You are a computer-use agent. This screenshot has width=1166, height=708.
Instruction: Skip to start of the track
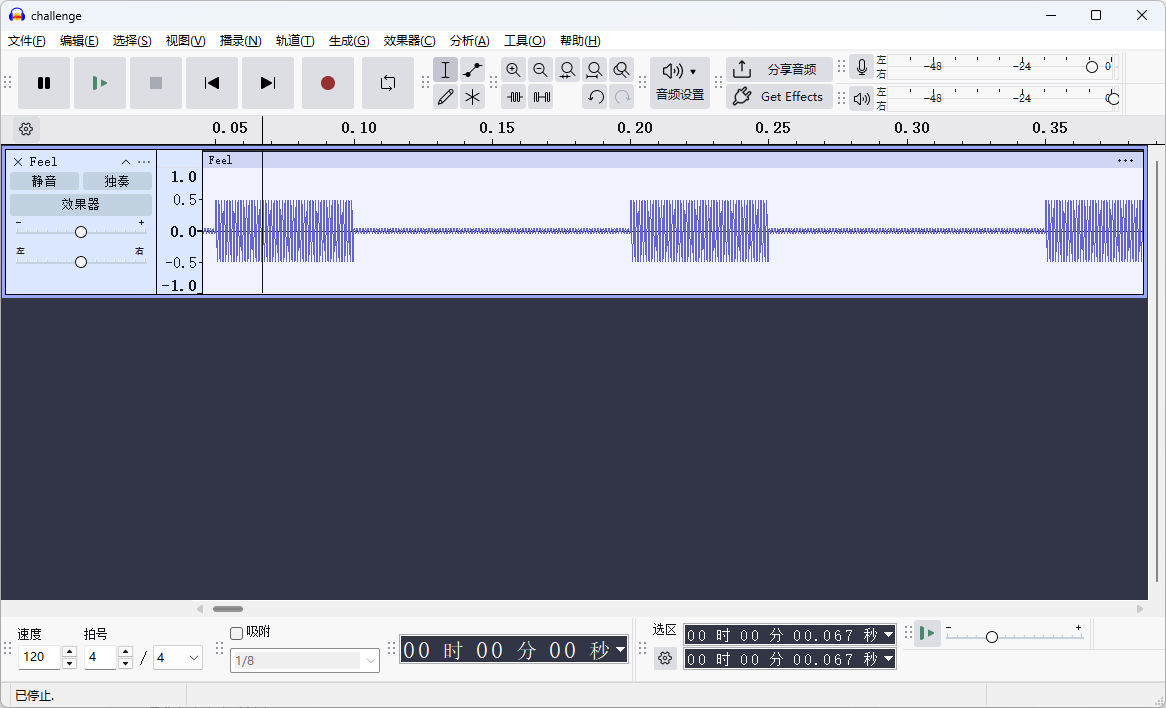click(x=212, y=83)
